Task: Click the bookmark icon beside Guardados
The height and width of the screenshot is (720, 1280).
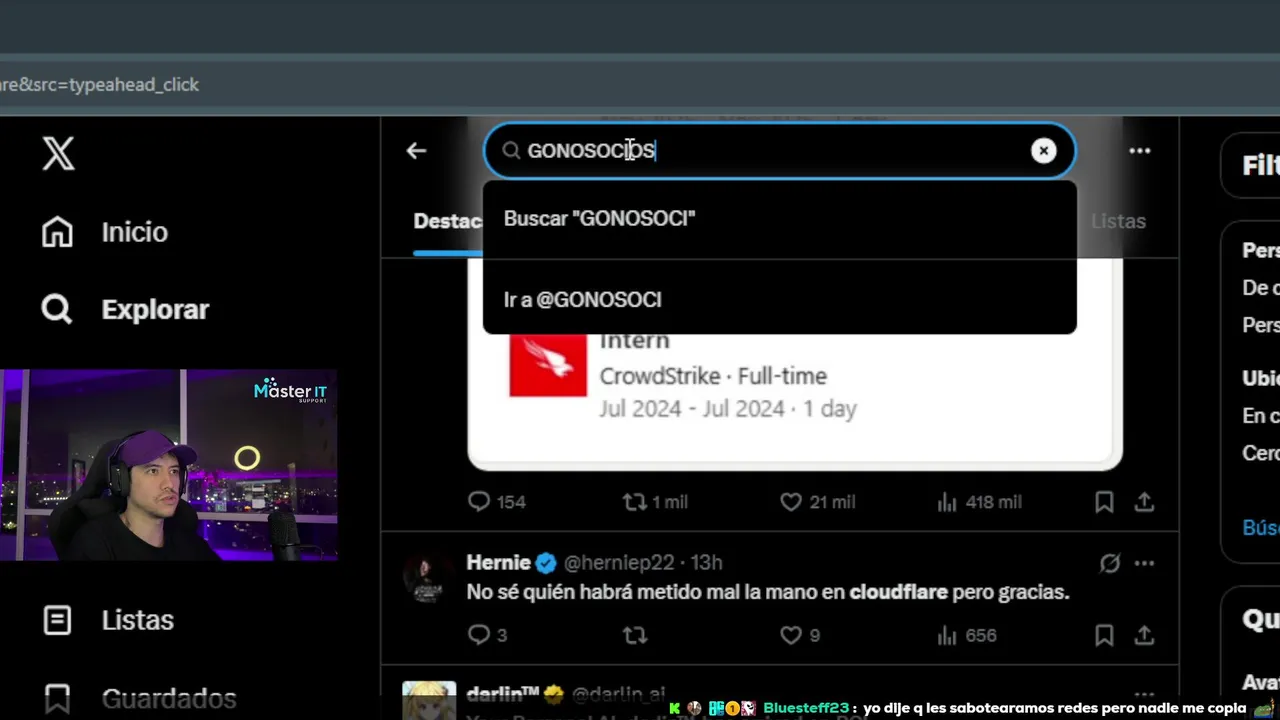Action: click(57, 698)
